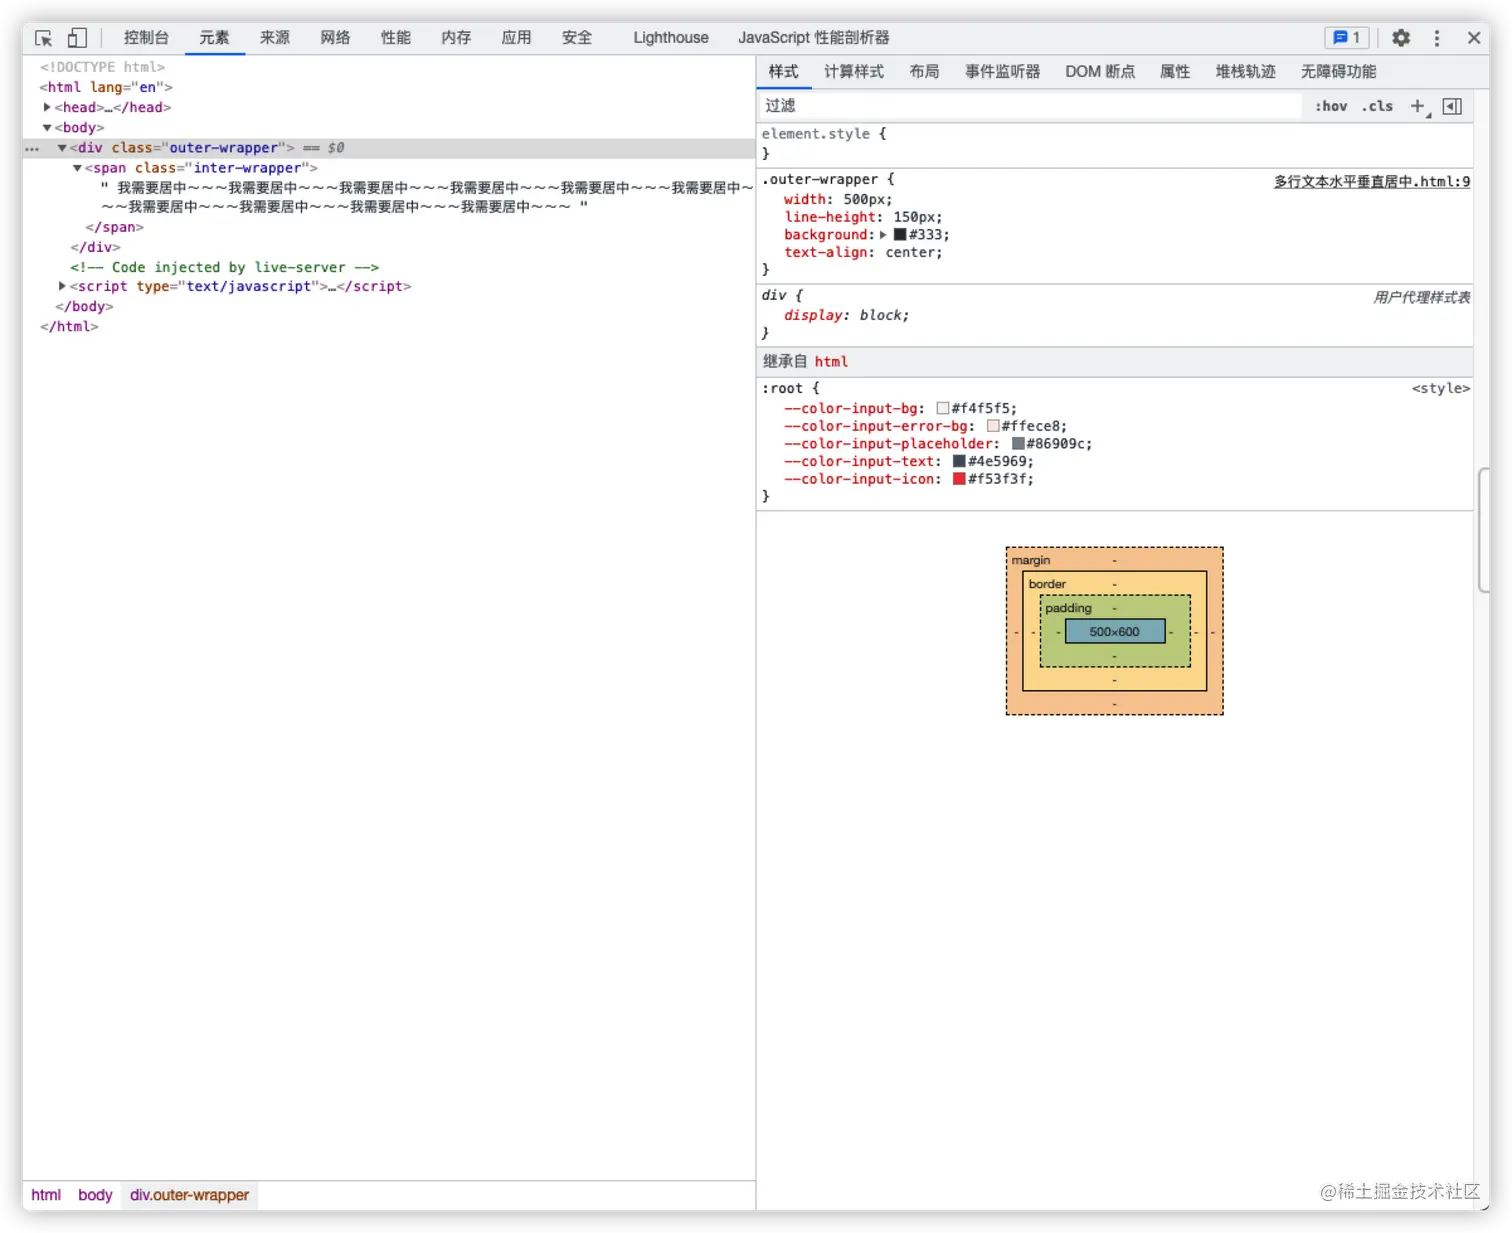Open the 属性 subtab

point(1175,72)
